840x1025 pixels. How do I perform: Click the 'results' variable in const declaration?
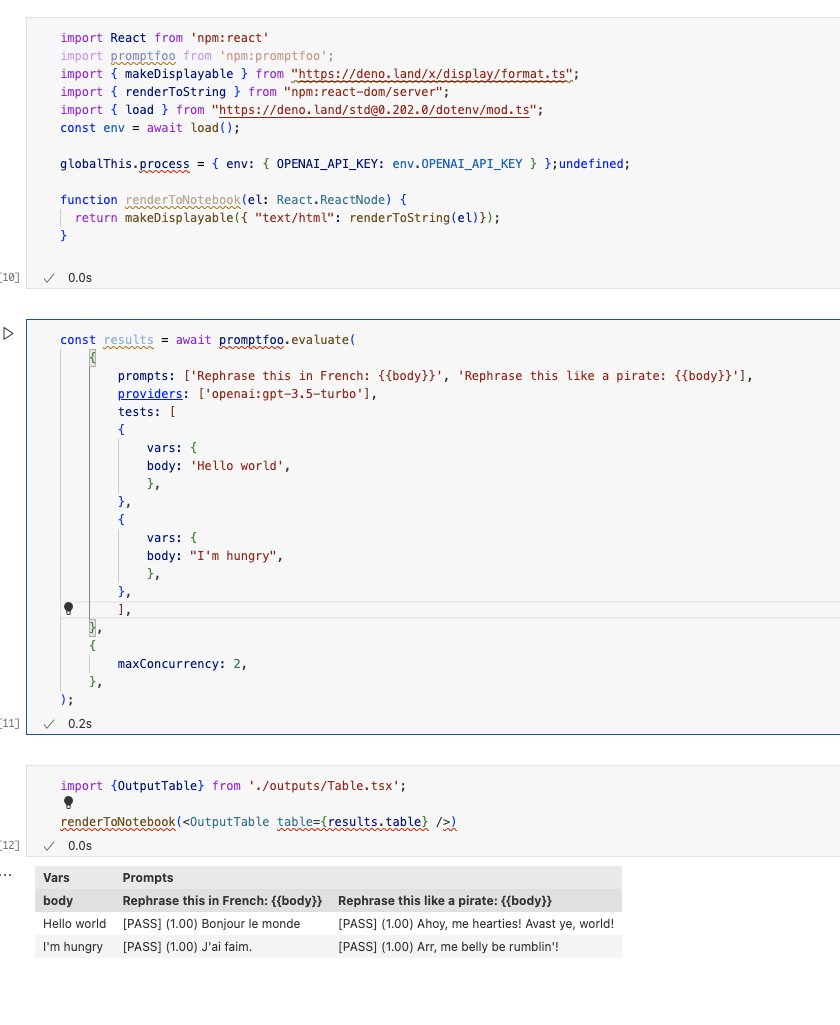(128, 340)
